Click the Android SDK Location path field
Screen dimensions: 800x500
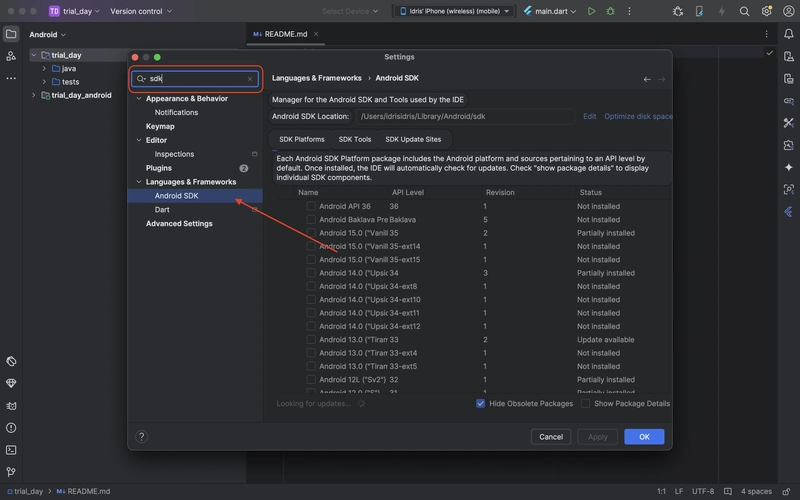[x=465, y=116]
